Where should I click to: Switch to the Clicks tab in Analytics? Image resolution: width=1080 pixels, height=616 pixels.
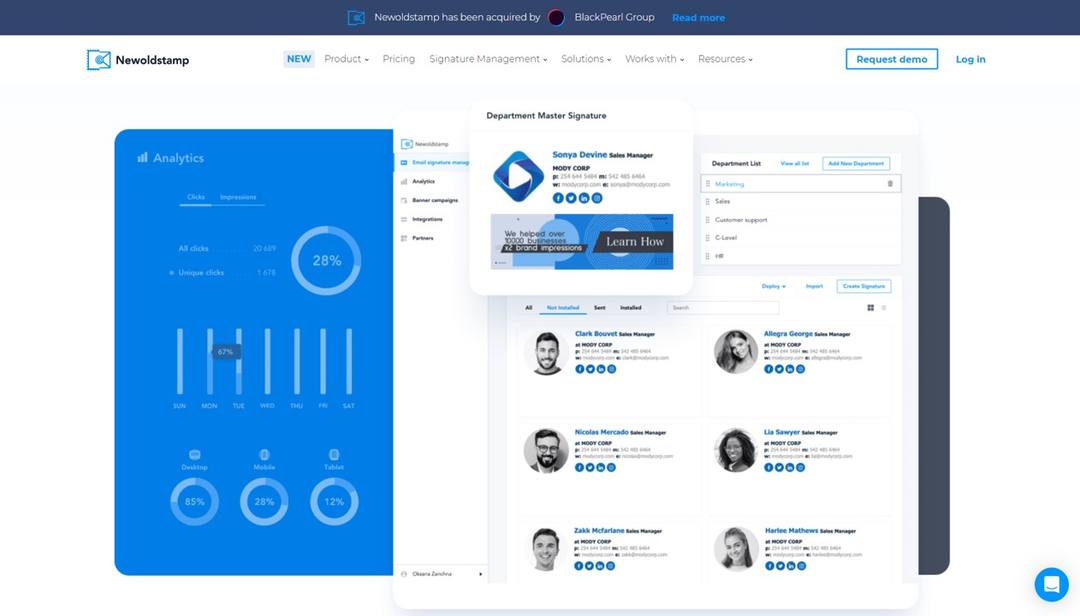coord(196,197)
